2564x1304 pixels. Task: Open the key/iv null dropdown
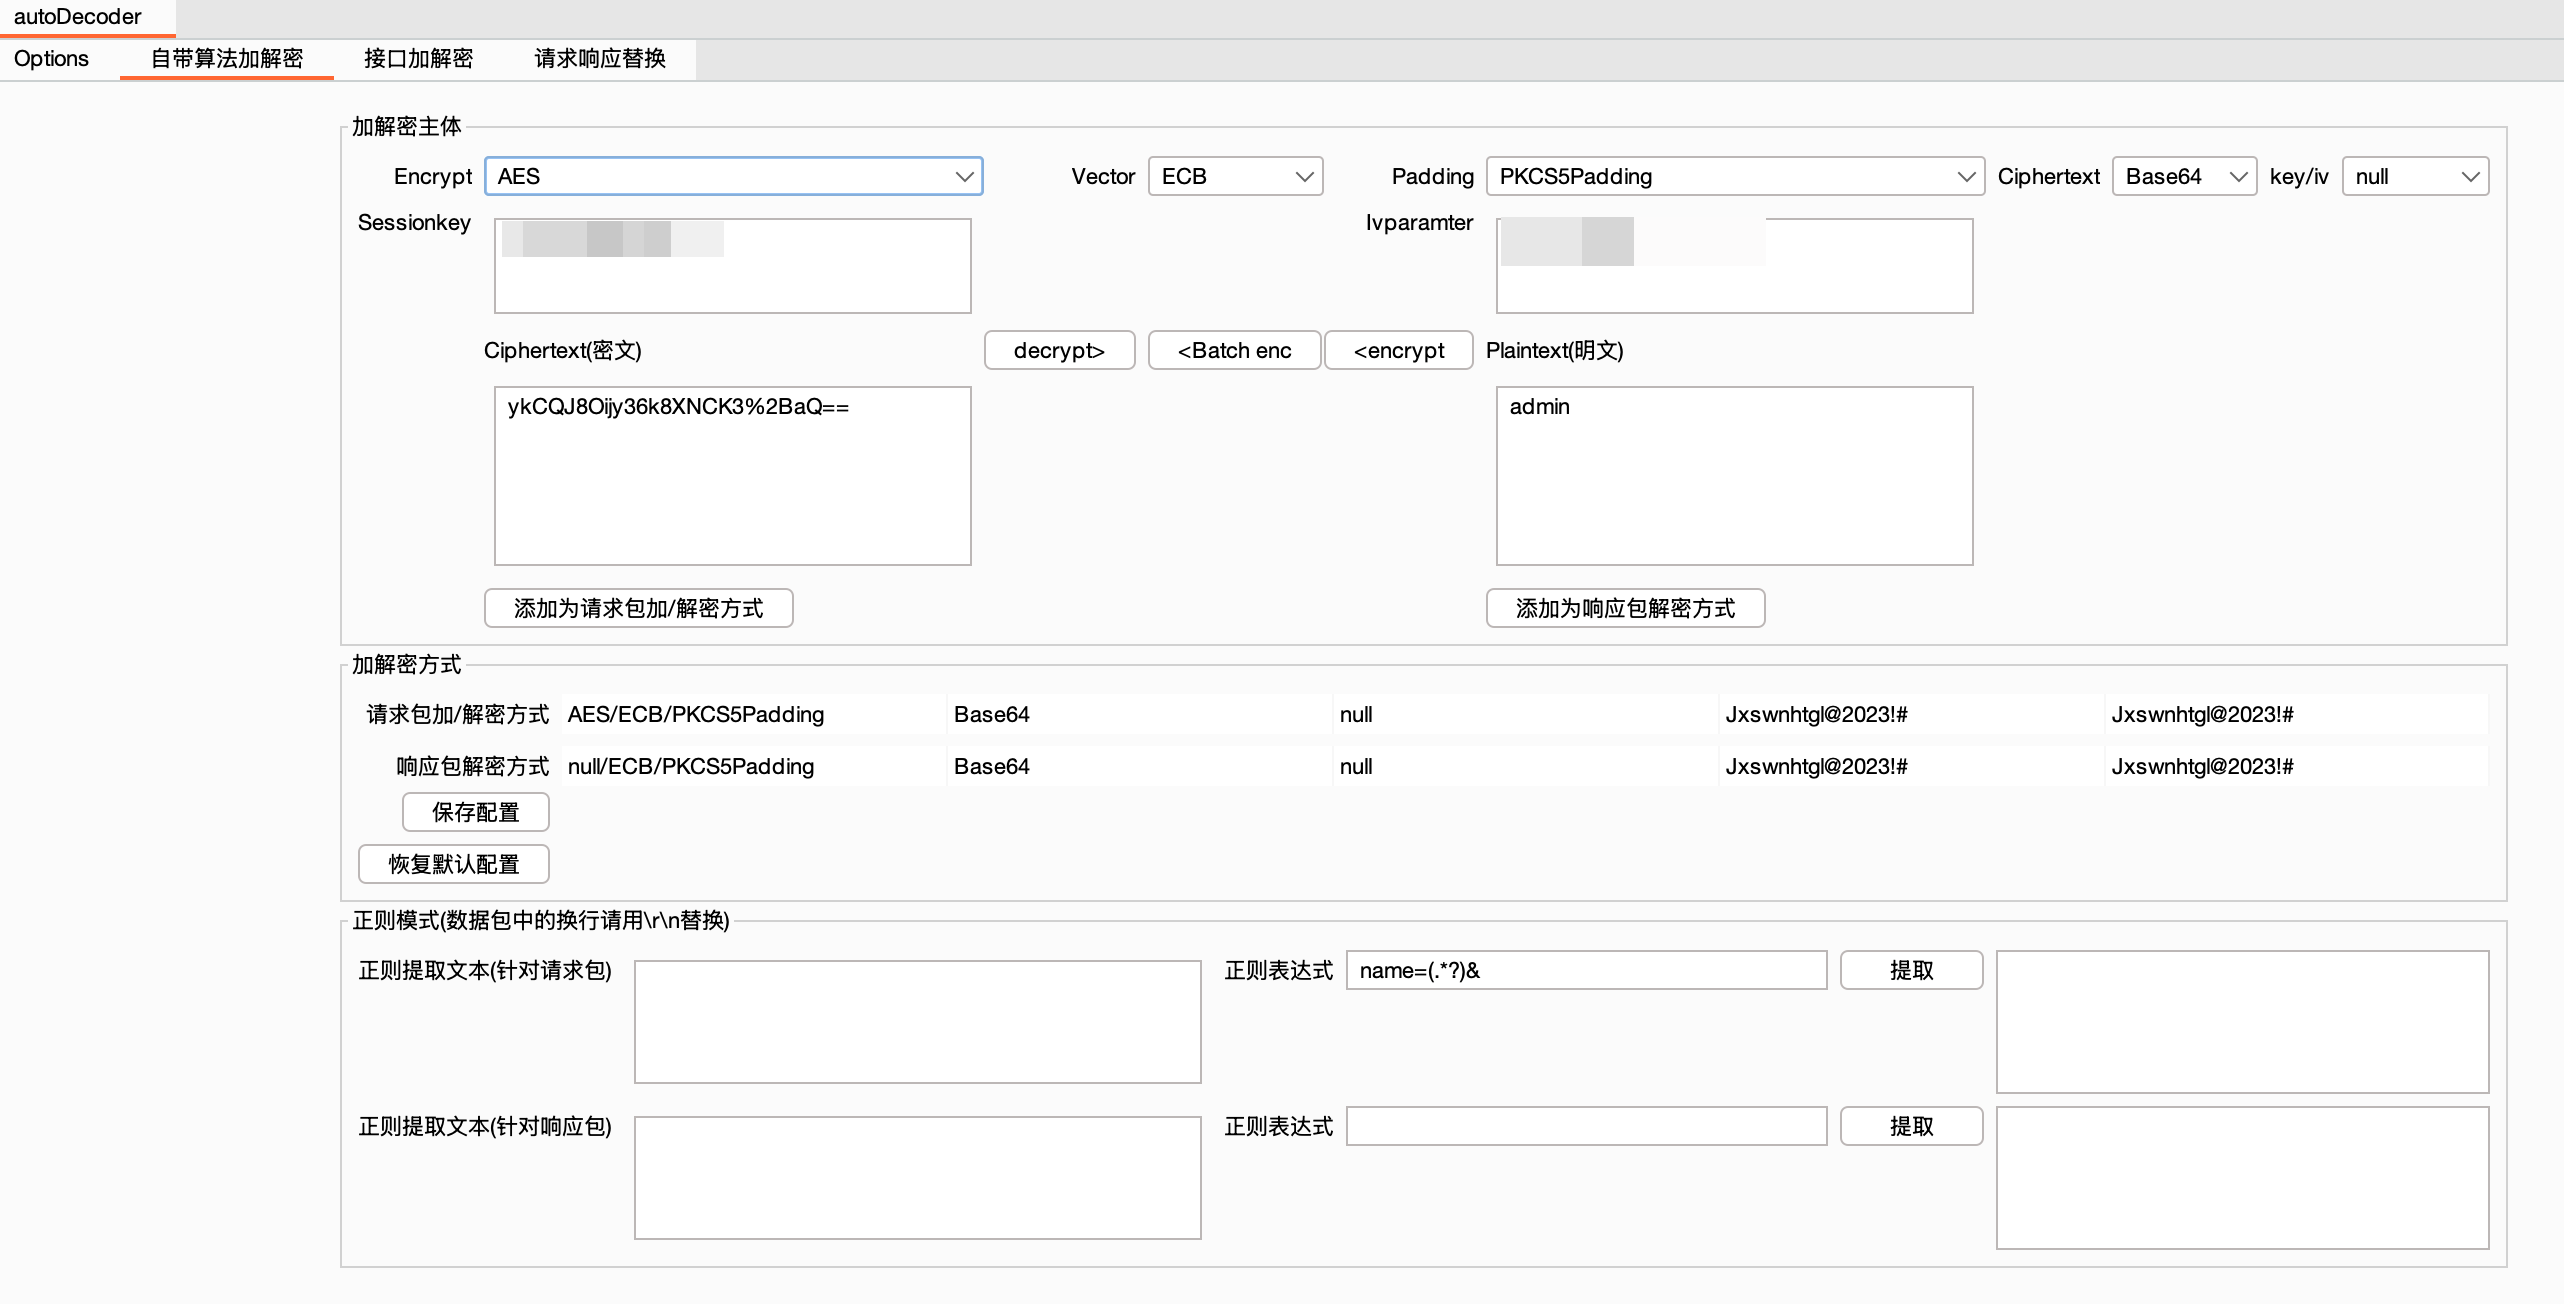coord(2414,176)
